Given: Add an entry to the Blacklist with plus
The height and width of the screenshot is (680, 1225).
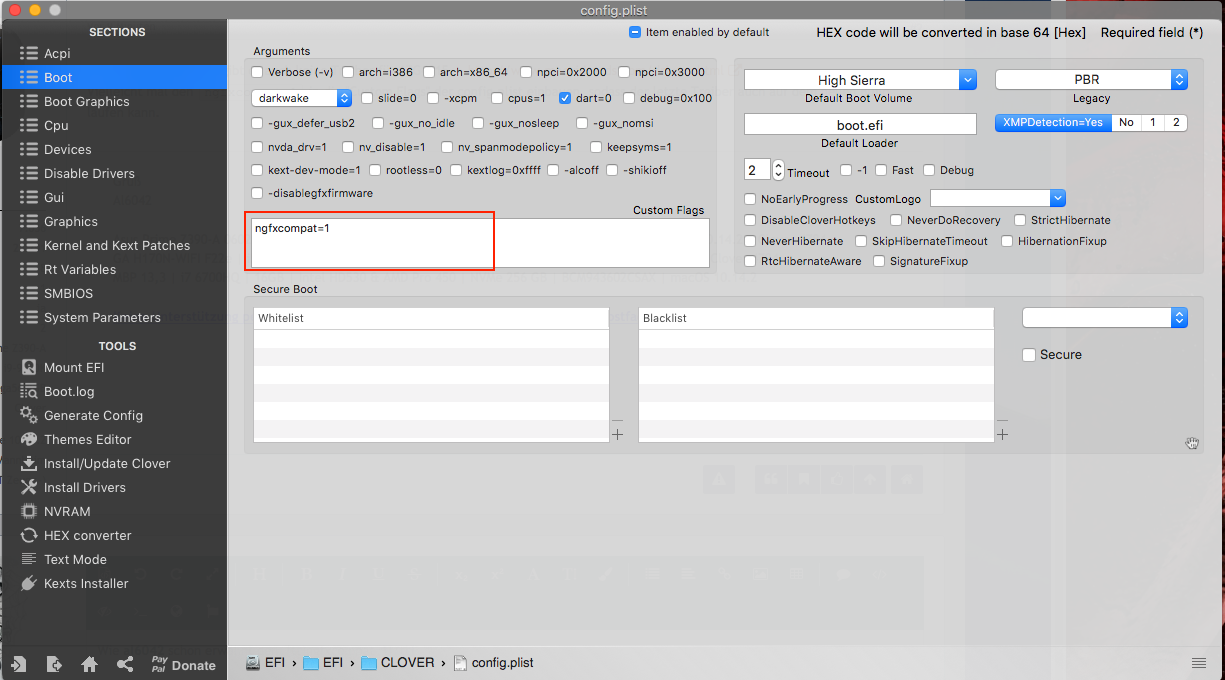Looking at the screenshot, I should pos(1002,434).
